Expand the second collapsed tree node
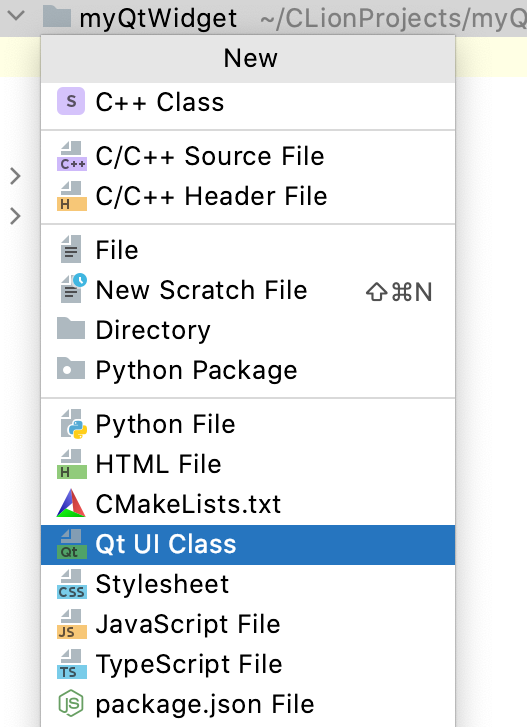 point(15,216)
